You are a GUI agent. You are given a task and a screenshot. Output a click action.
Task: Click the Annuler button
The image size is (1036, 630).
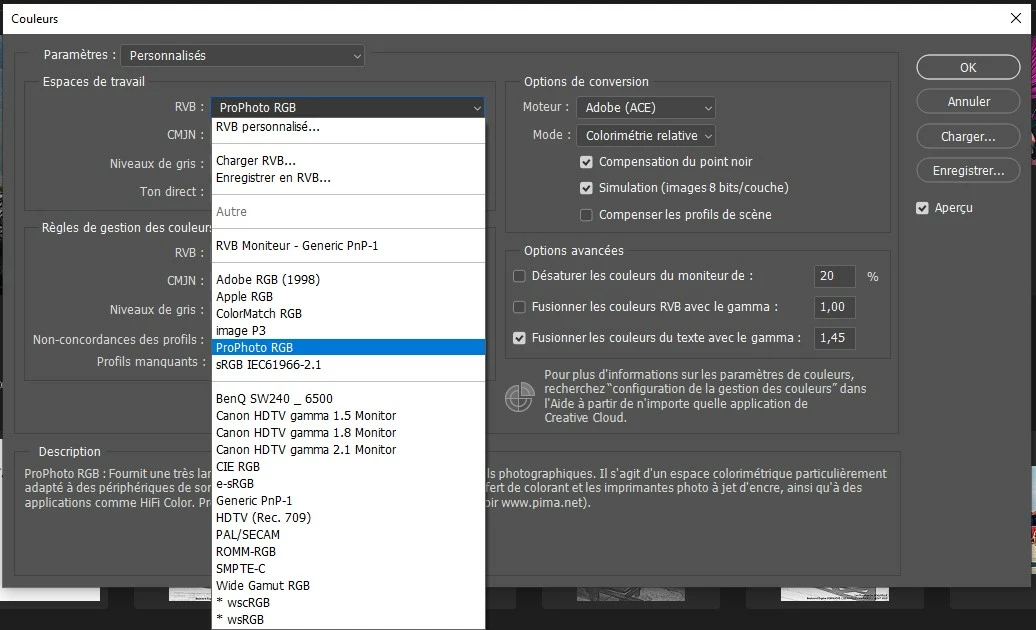point(968,102)
